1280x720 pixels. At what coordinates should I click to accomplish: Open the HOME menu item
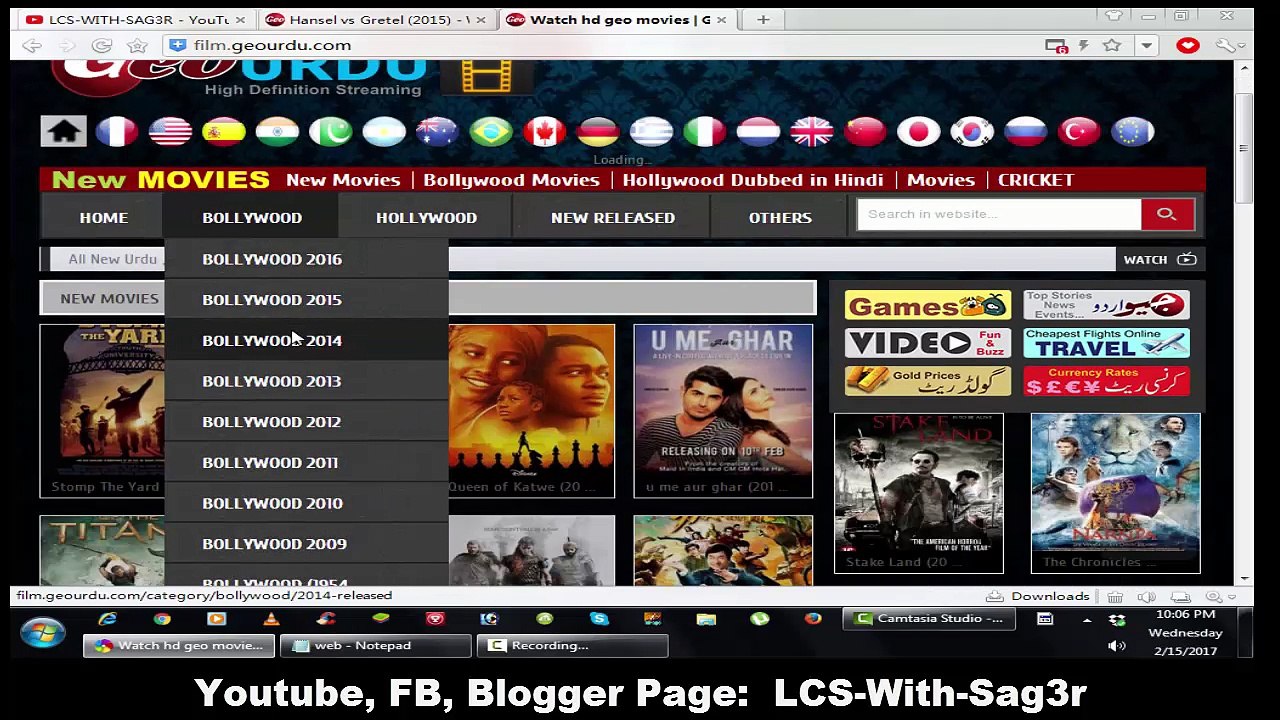pyautogui.click(x=104, y=217)
